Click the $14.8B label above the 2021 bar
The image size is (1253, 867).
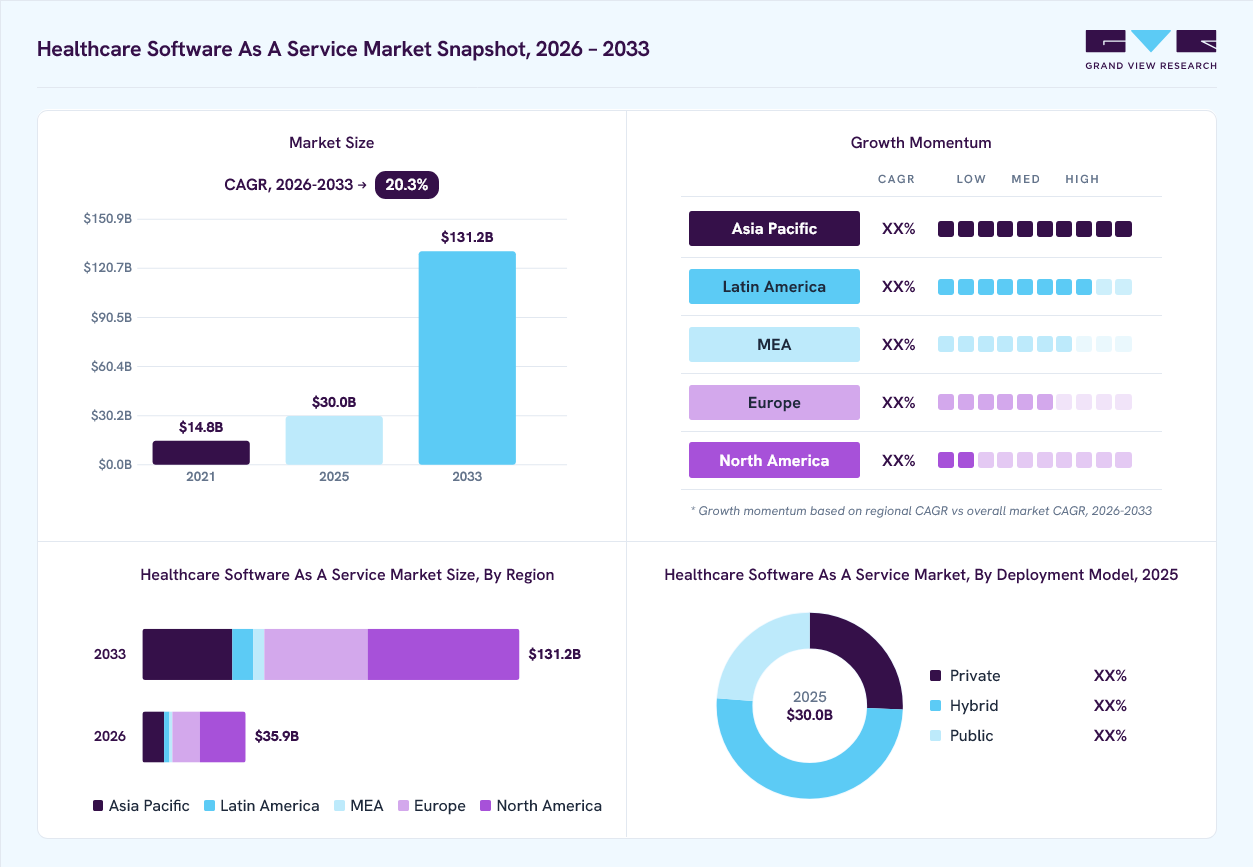point(201,427)
